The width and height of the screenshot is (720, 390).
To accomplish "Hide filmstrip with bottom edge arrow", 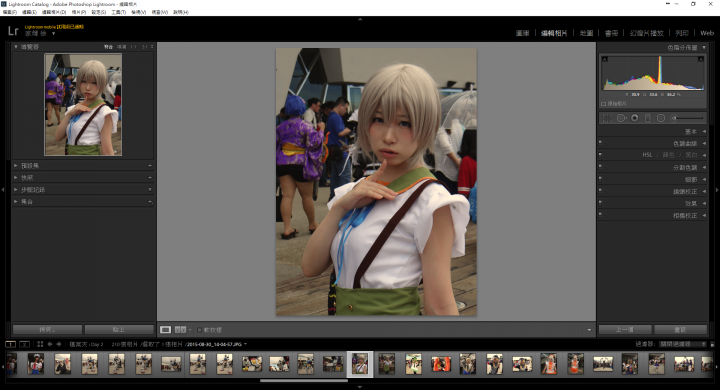I will [360, 387].
